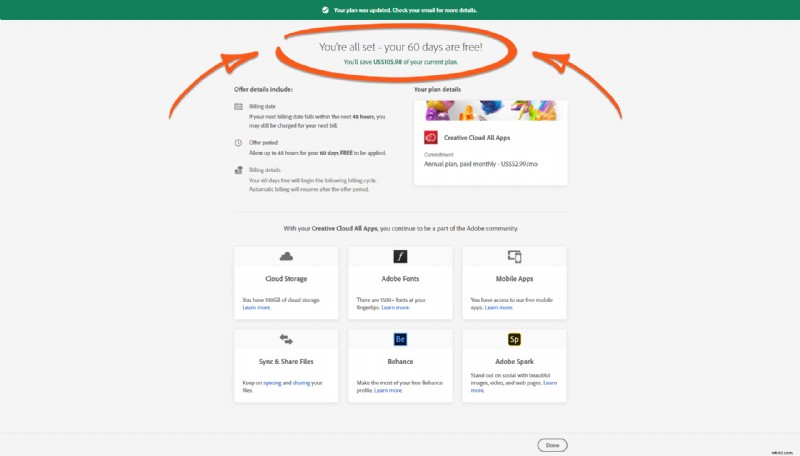
Task: Click the Billing date calendar icon
Action: coord(238,107)
